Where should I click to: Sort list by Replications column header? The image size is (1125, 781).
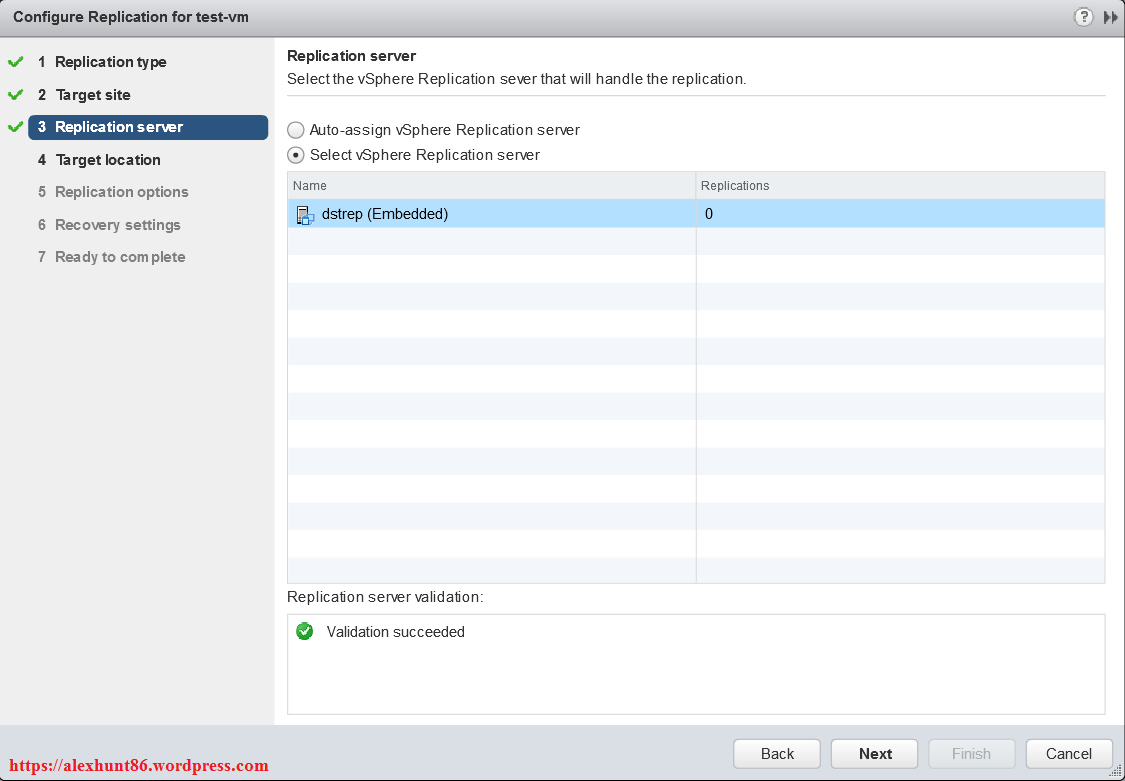(900, 186)
